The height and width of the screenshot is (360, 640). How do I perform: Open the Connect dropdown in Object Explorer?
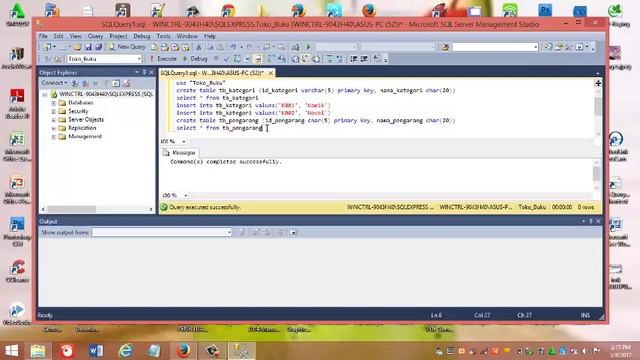pos(54,83)
